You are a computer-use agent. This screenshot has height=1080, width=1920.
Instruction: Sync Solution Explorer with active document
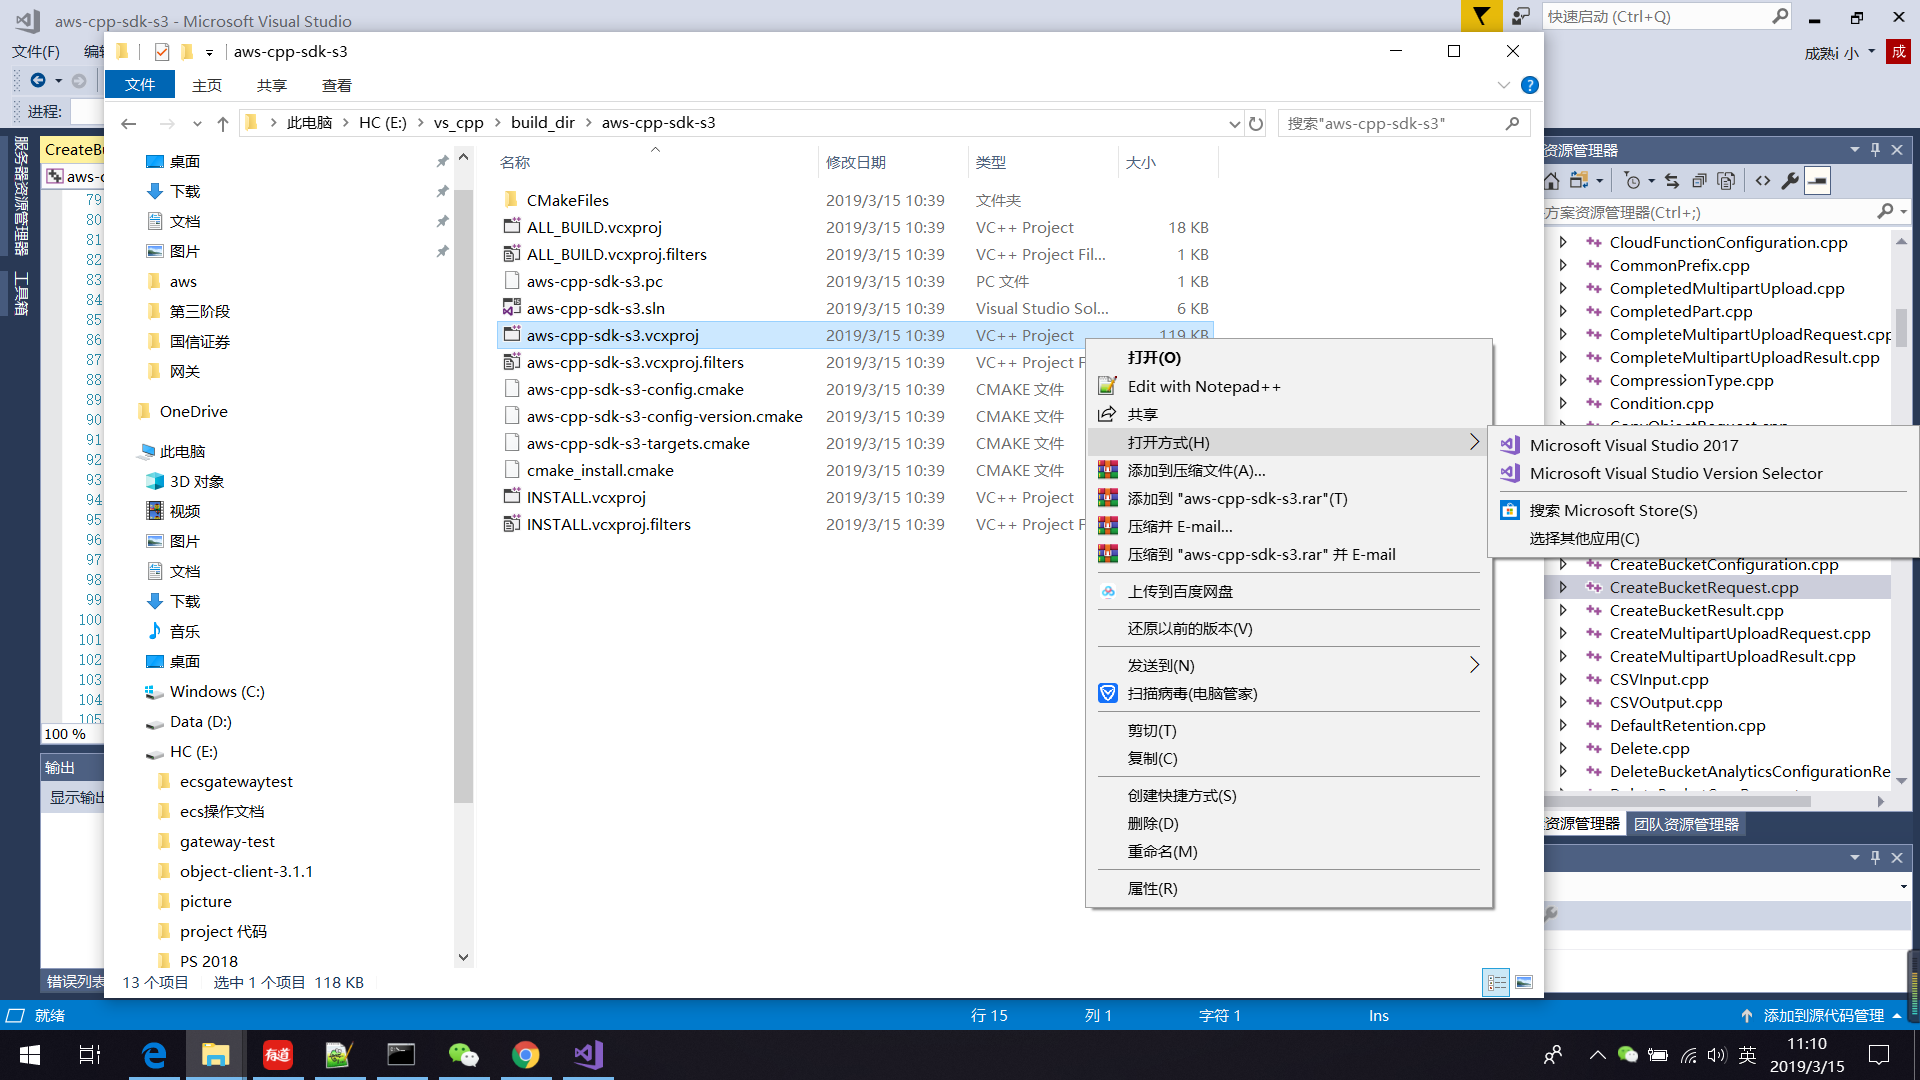[1672, 182]
